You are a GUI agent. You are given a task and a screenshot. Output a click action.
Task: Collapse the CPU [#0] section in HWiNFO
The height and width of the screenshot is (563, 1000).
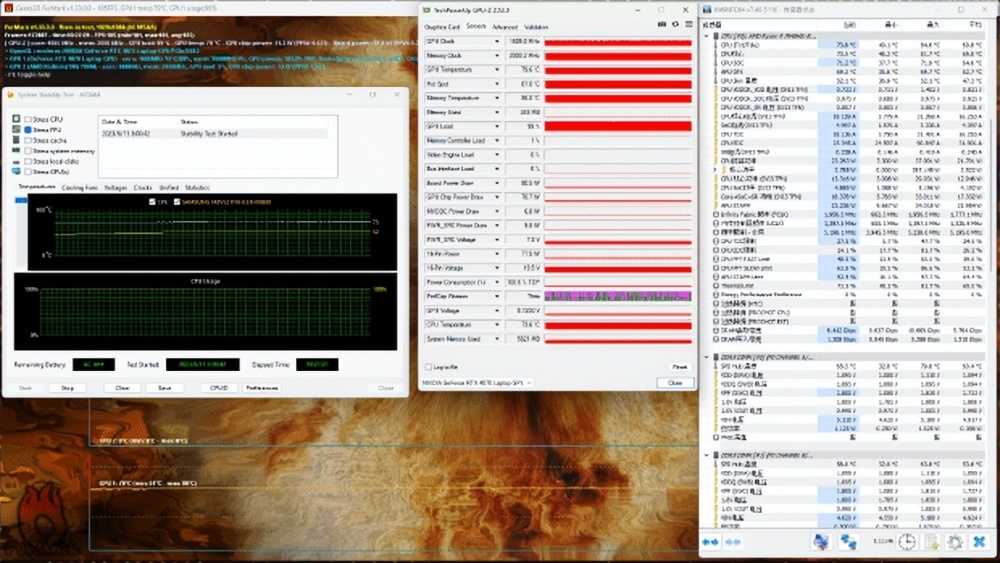click(x=707, y=36)
